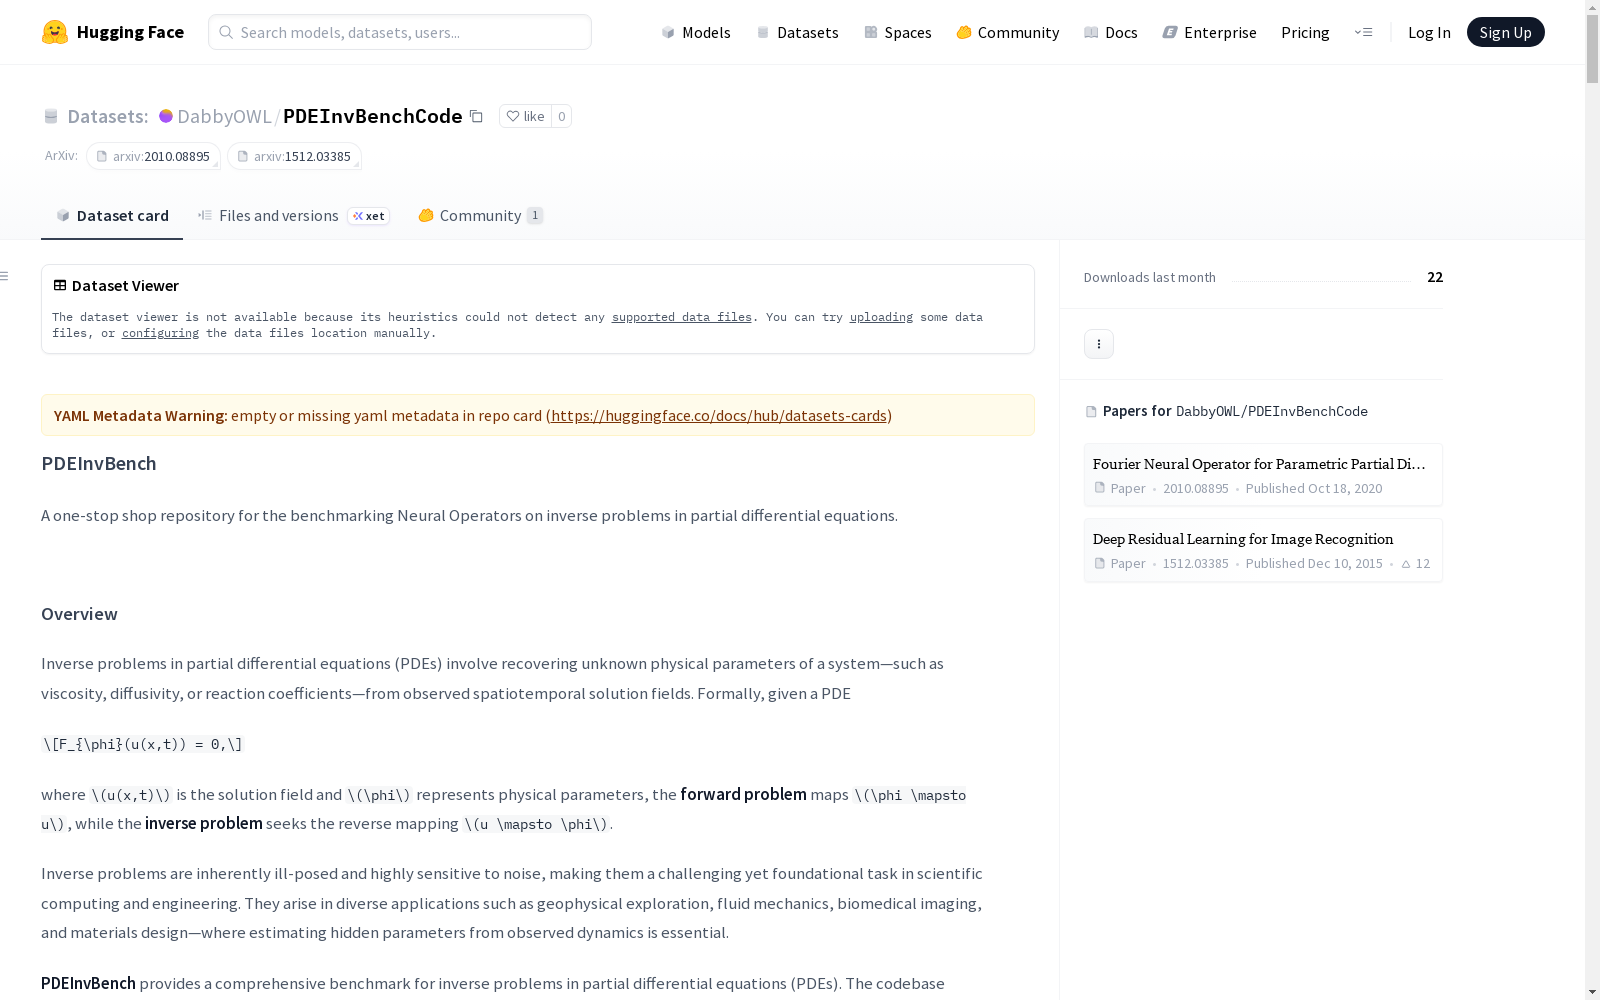The width and height of the screenshot is (1600, 1000).
Task: Go to the Pricing page
Action: [1305, 32]
